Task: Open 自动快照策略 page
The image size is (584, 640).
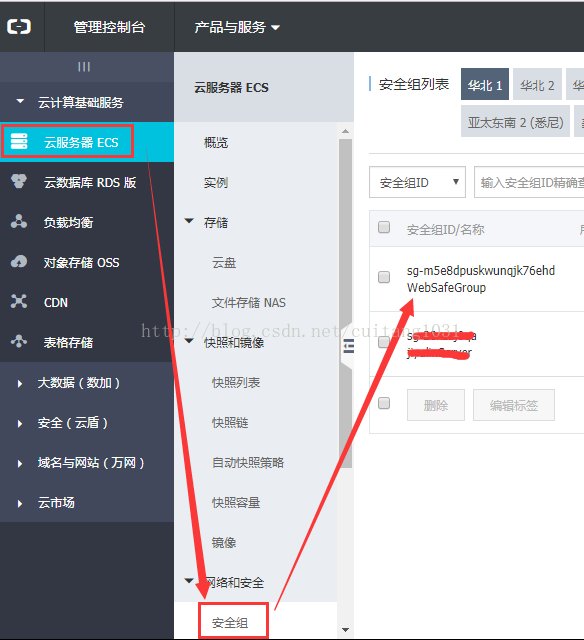Action: point(248,462)
